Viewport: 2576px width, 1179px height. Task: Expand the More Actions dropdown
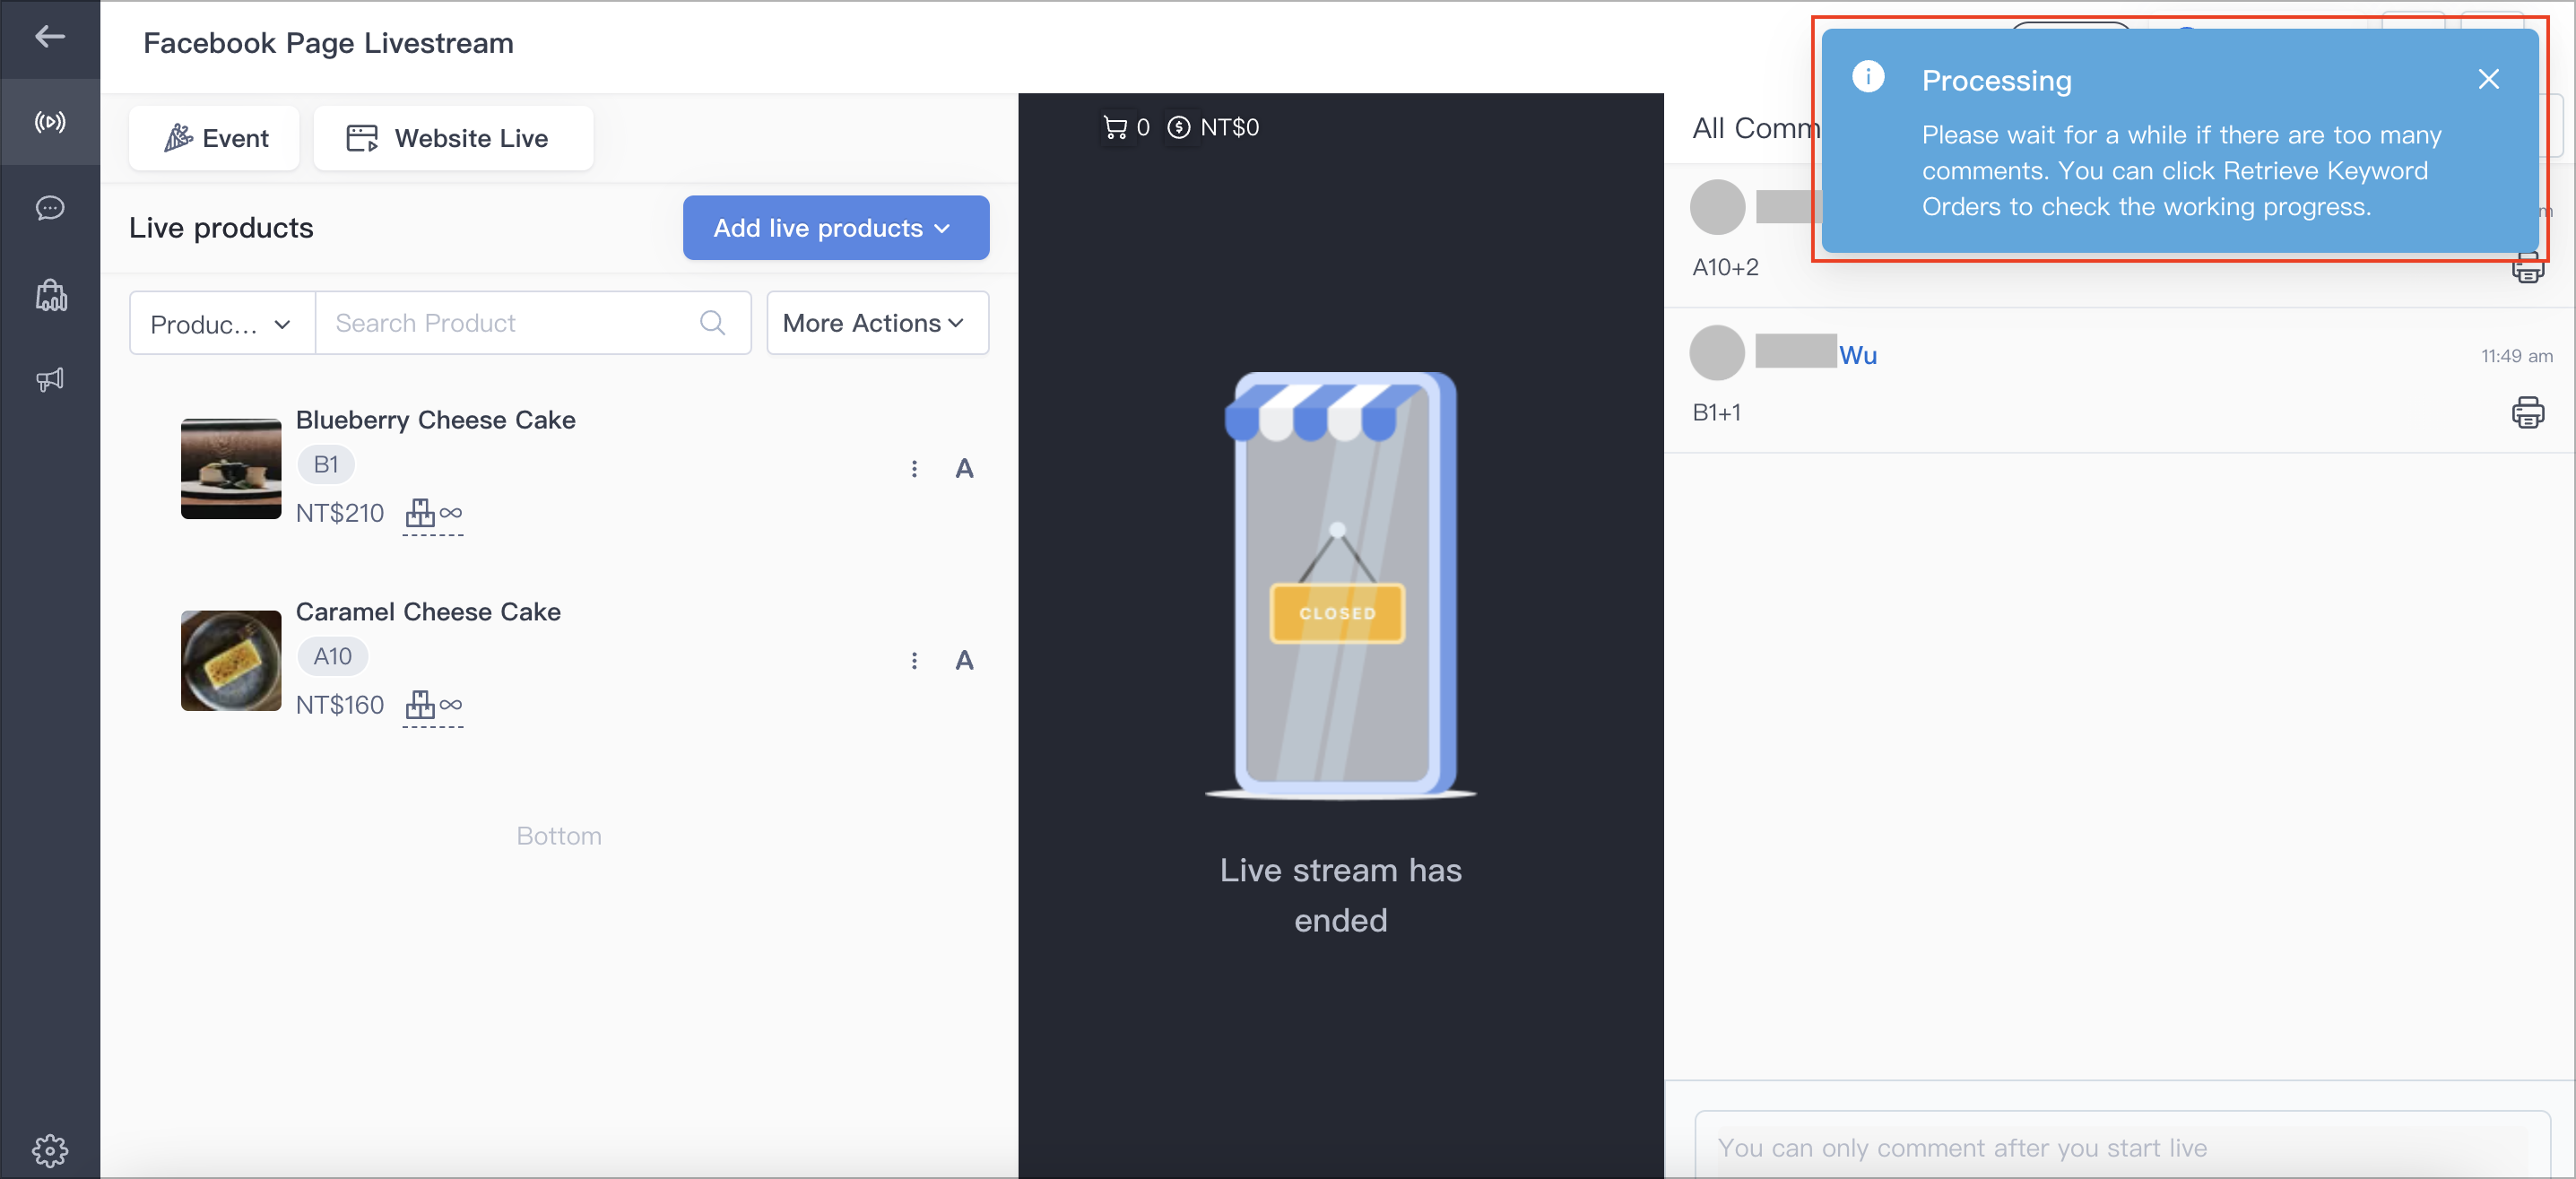click(x=877, y=323)
